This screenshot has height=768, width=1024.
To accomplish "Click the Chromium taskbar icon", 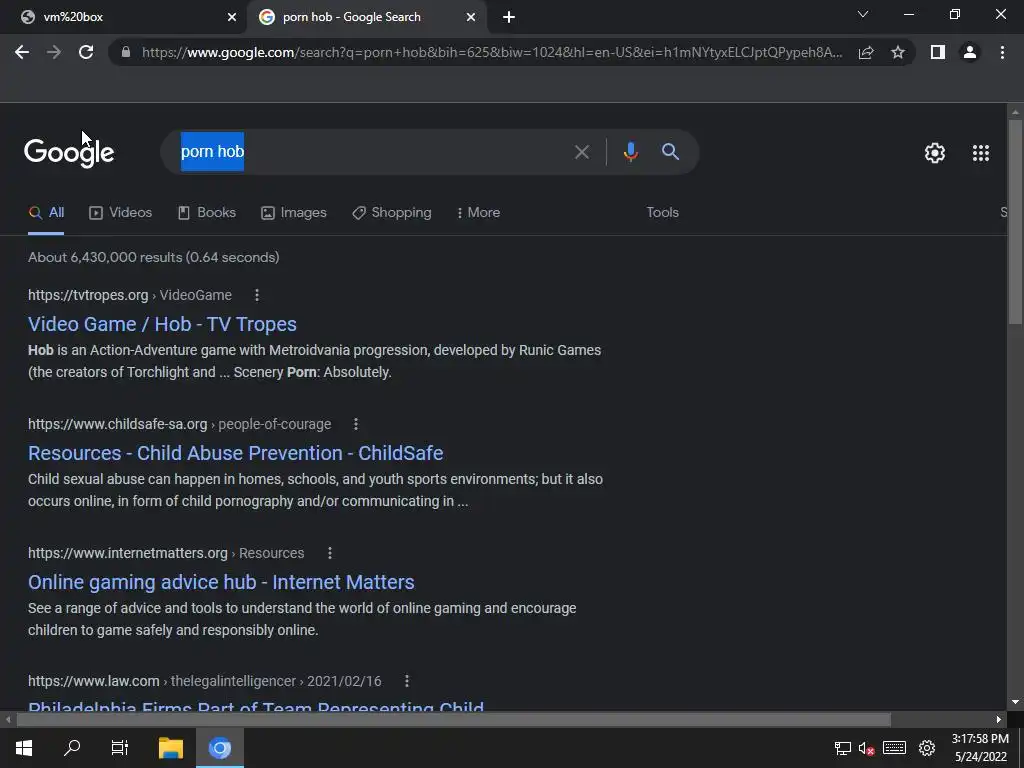I will (220, 748).
